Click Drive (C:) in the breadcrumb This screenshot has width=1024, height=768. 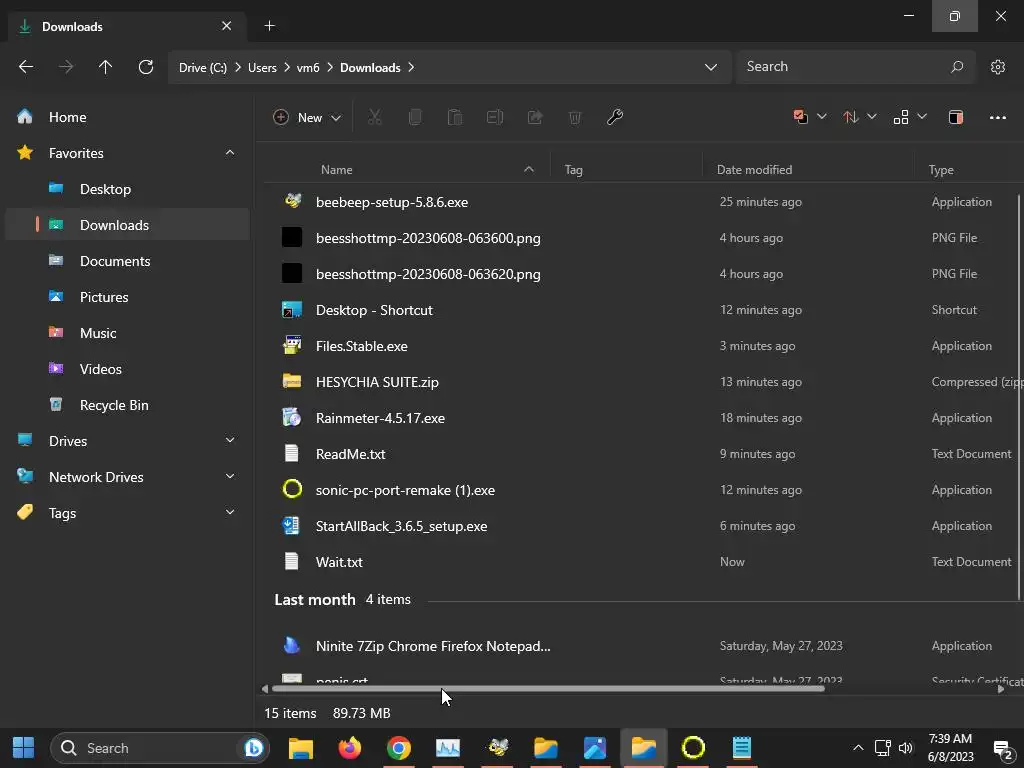coord(202,67)
